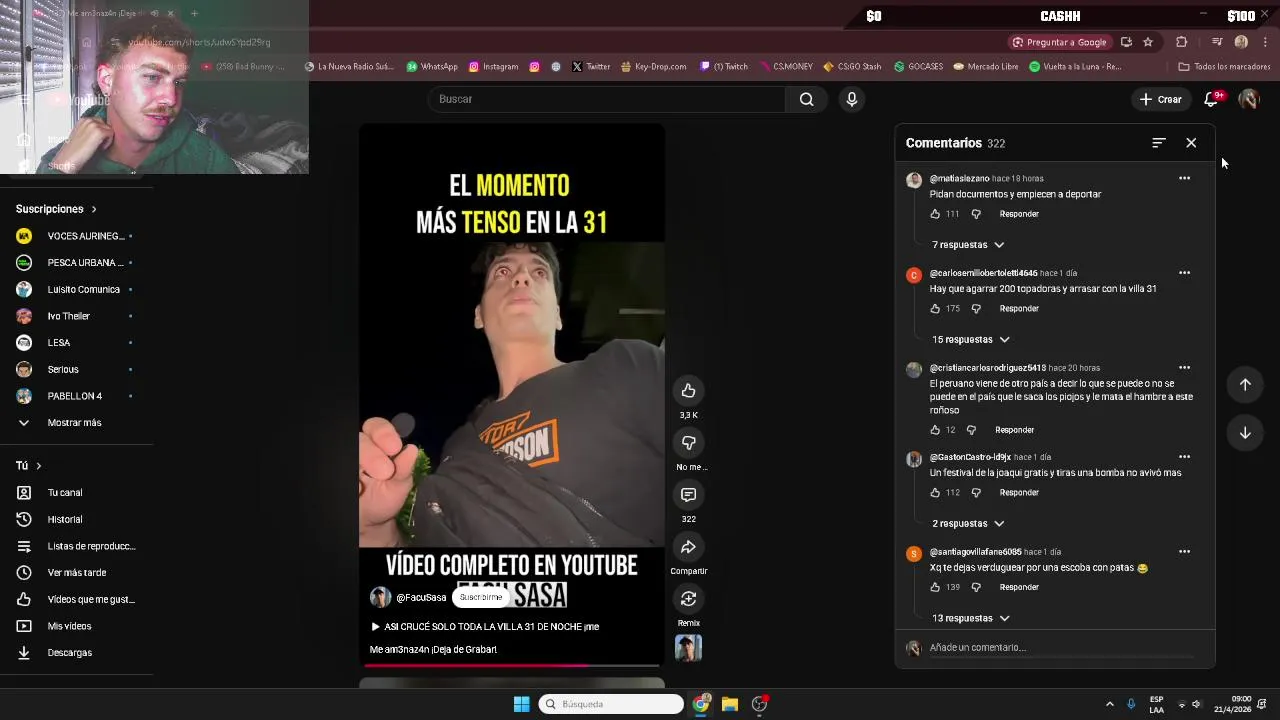Go to the next short with down arrow

(1245, 432)
